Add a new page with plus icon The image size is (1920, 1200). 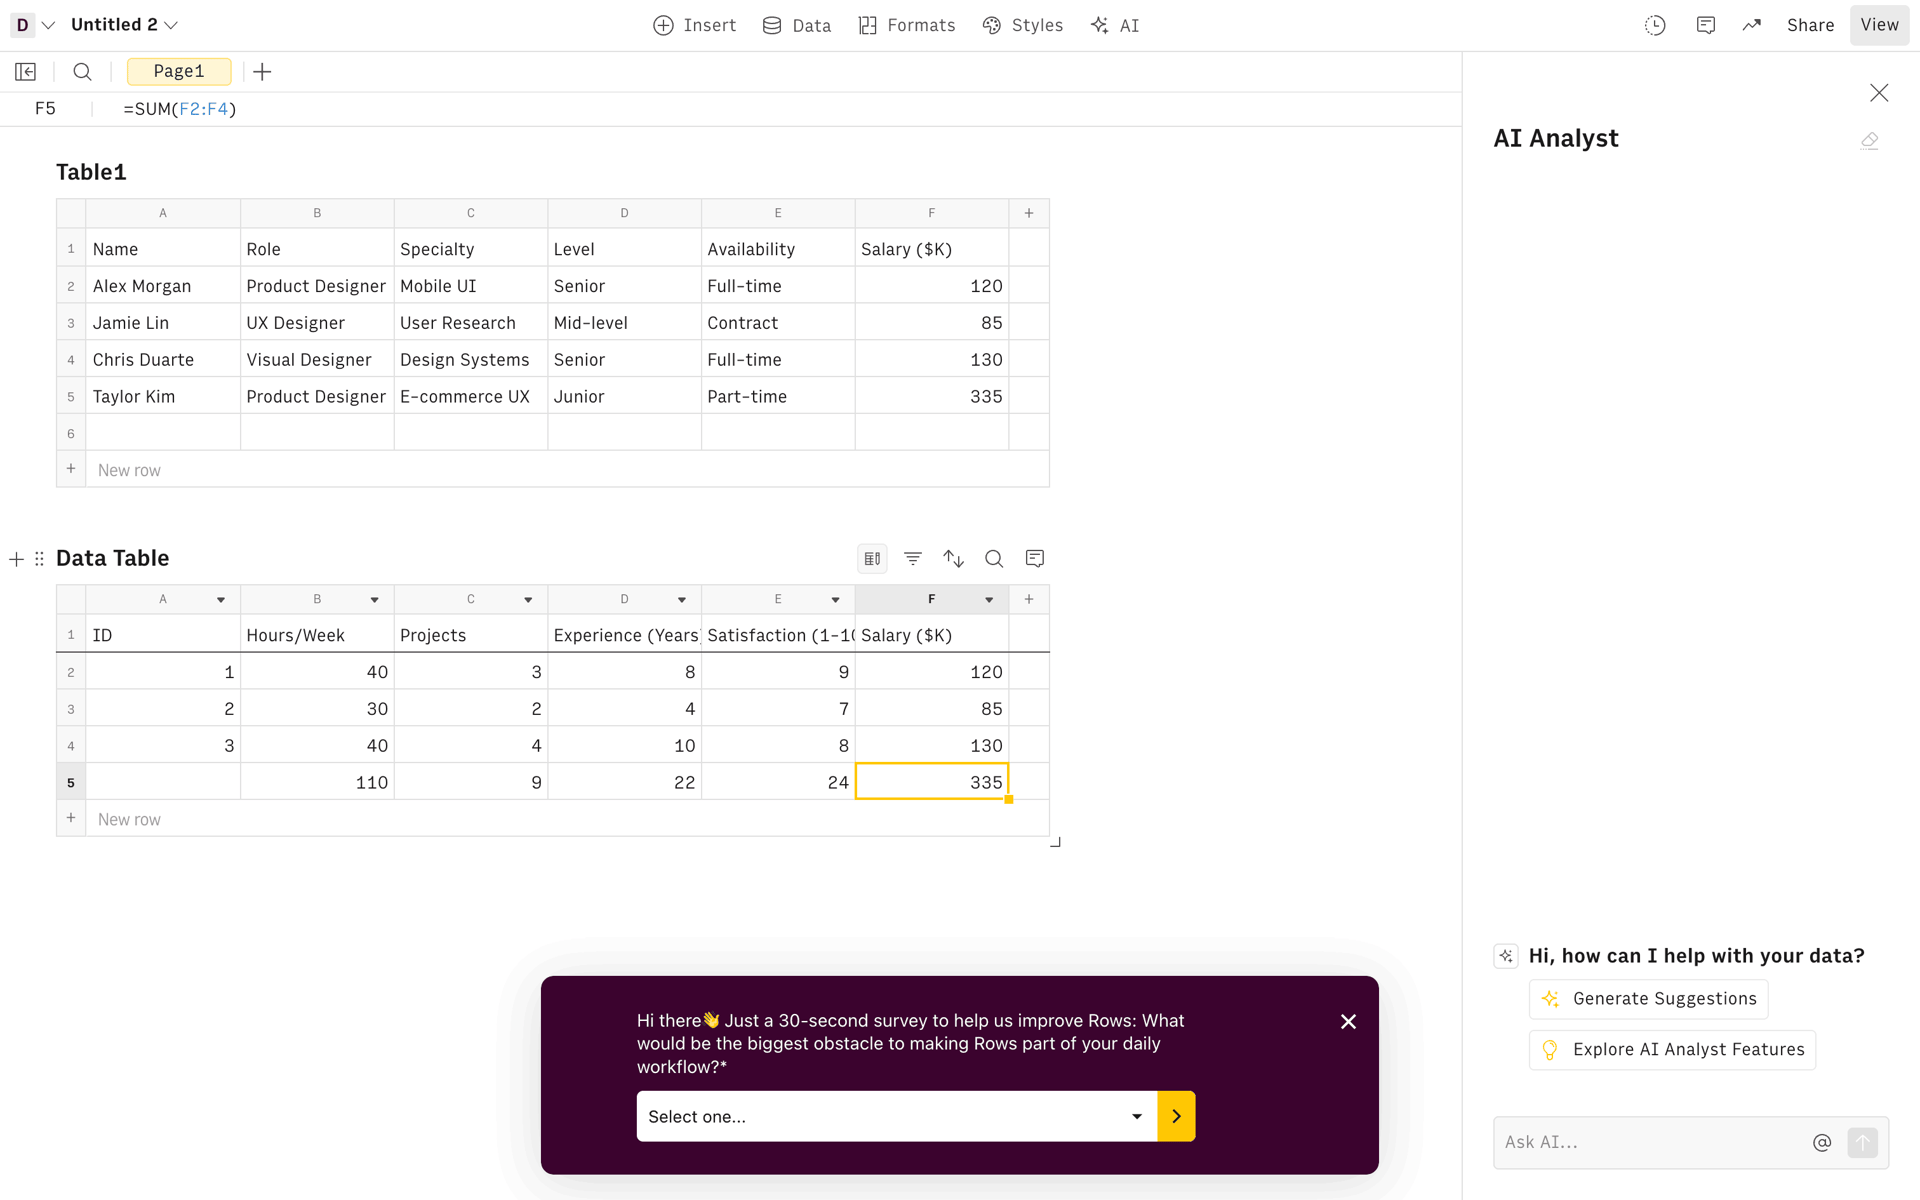[262, 72]
